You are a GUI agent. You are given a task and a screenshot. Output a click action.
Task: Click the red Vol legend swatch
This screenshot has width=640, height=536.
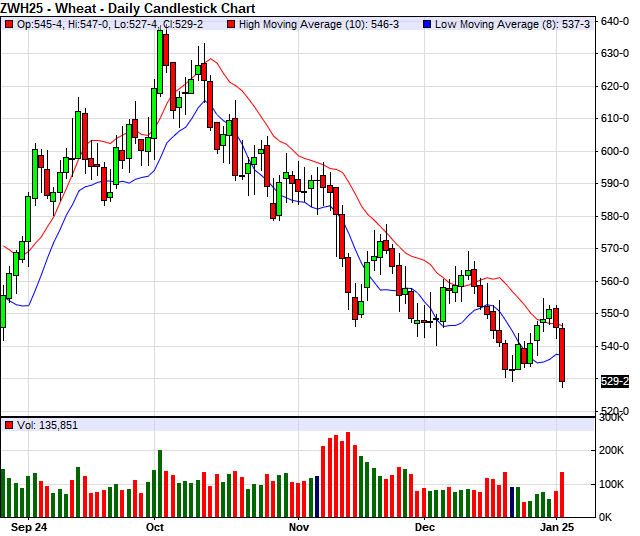(8, 425)
